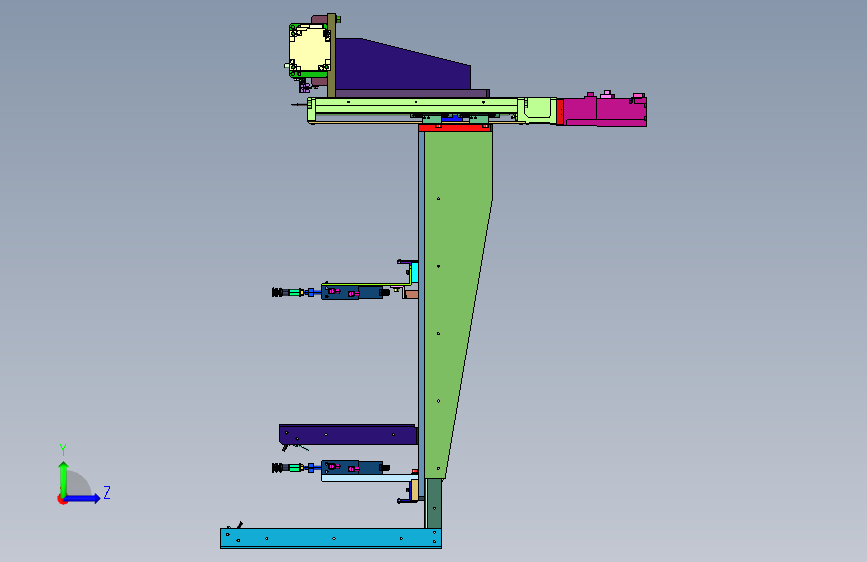Viewport: 867px width, 562px height.
Task: Select the black tip of the lower cylinder rod
Action: tap(278, 468)
